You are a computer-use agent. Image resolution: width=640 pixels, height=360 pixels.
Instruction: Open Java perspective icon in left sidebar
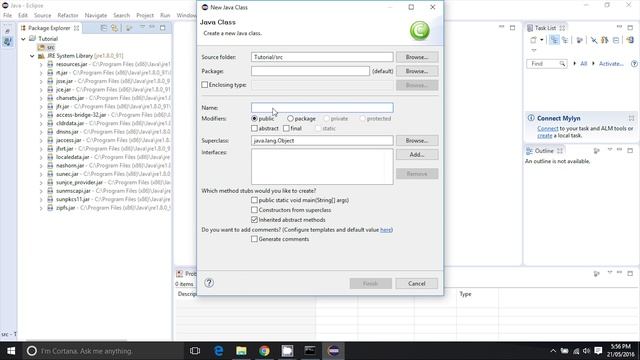[x=7, y=41]
